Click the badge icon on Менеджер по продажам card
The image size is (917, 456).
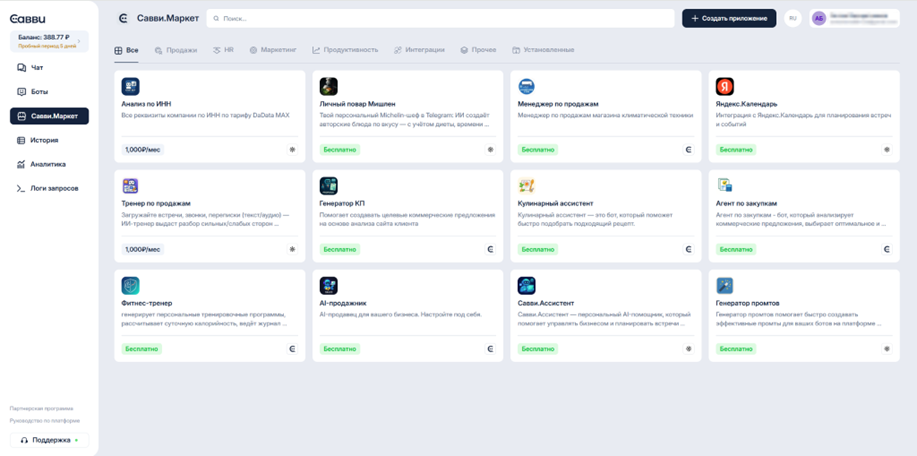click(688, 150)
